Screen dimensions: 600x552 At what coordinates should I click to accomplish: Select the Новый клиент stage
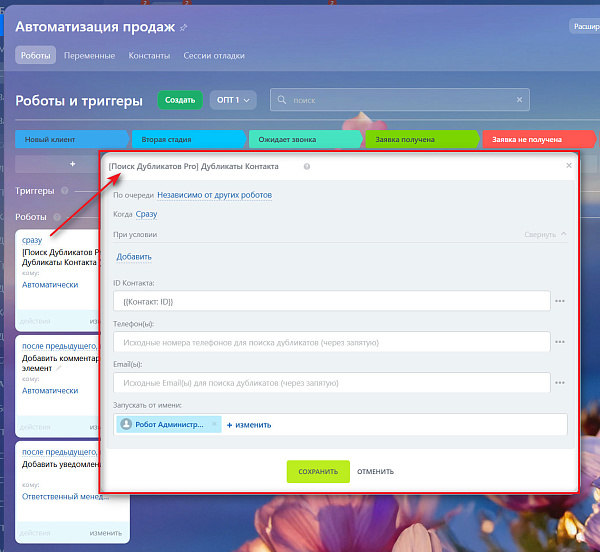[x=72, y=139]
